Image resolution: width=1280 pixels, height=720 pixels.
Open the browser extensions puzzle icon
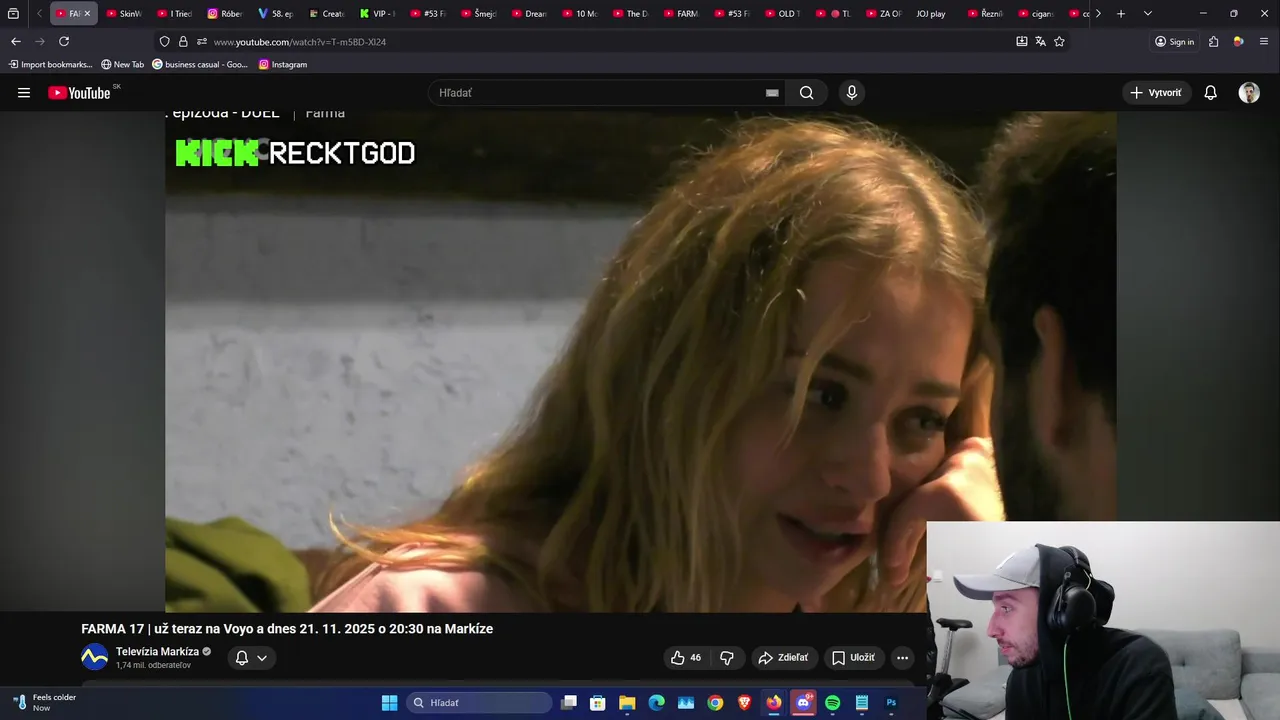(1213, 42)
